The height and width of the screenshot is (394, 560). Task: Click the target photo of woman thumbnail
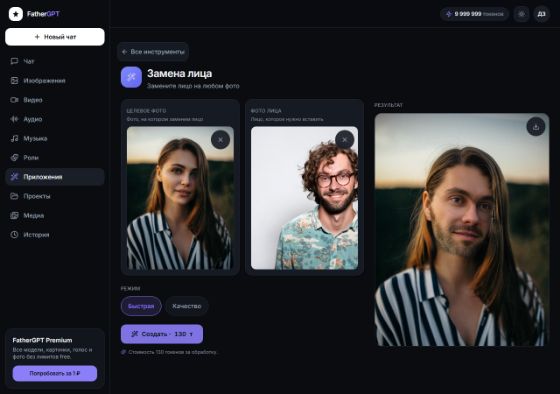180,198
